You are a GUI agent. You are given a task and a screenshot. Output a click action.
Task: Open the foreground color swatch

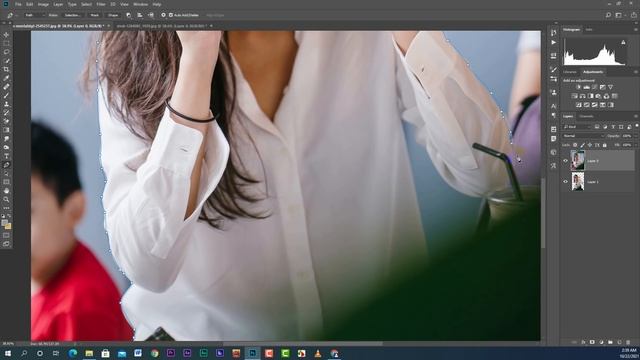[4, 223]
